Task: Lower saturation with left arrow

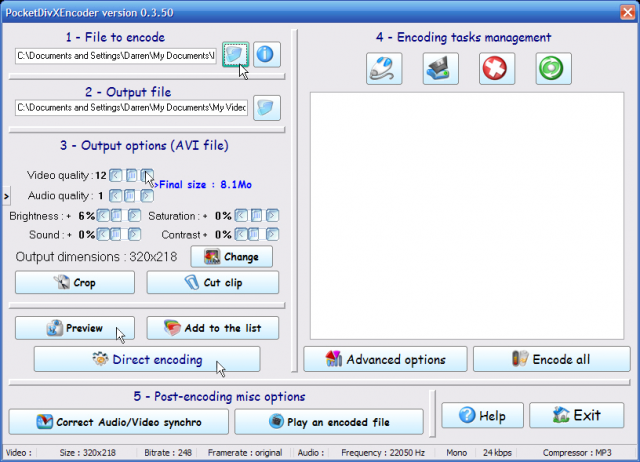Action: click(241, 215)
